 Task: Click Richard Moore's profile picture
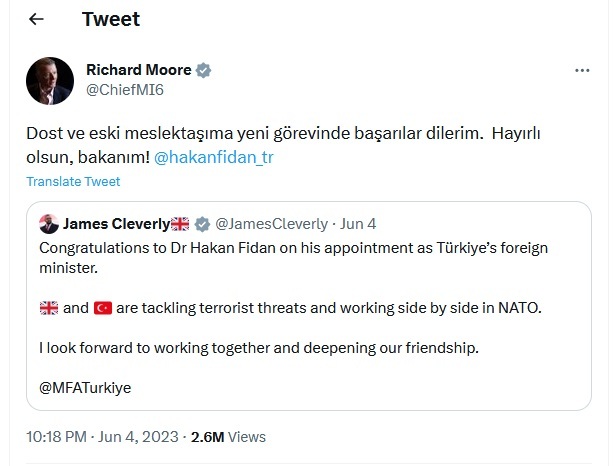[49, 82]
